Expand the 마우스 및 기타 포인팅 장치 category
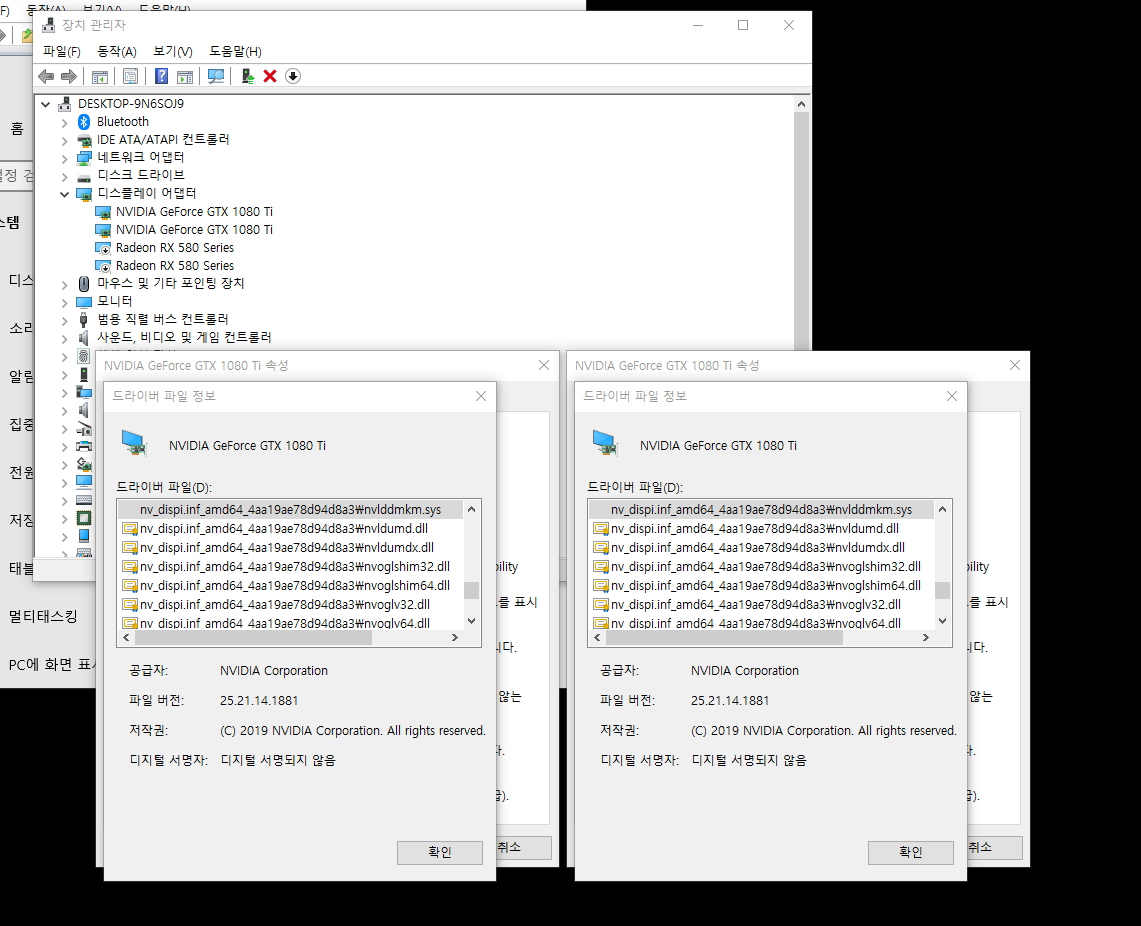The width and height of the screenshot is (1141, 926). tap(65, 284)
